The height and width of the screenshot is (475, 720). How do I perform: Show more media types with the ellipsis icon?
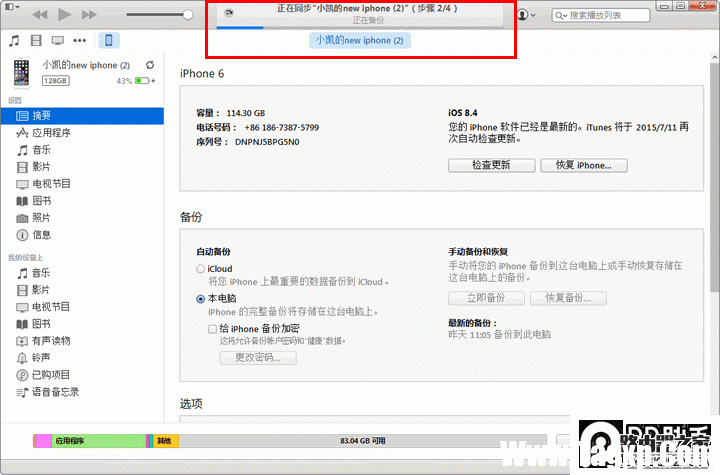pyautogui.click(x=79, y=40)
